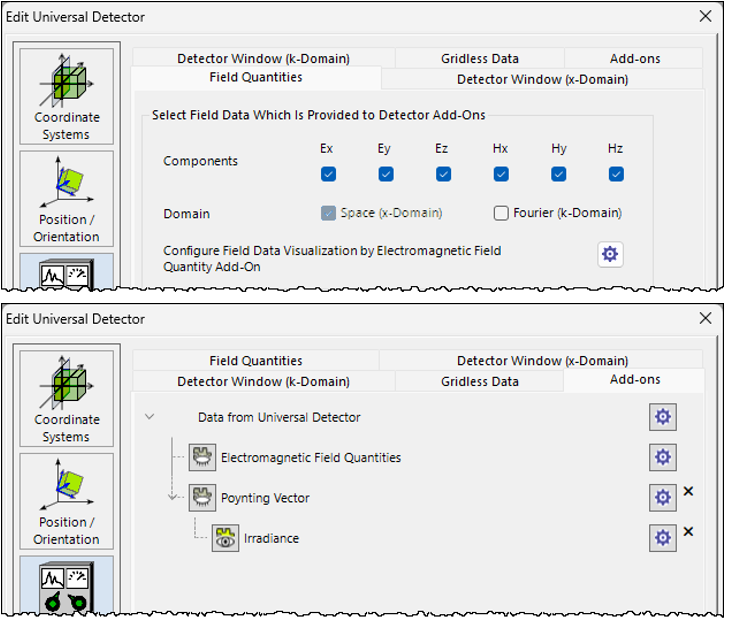
Task: Select Electromagnetic Field Quantities tree row text
Action: click(x=311, y=458)
